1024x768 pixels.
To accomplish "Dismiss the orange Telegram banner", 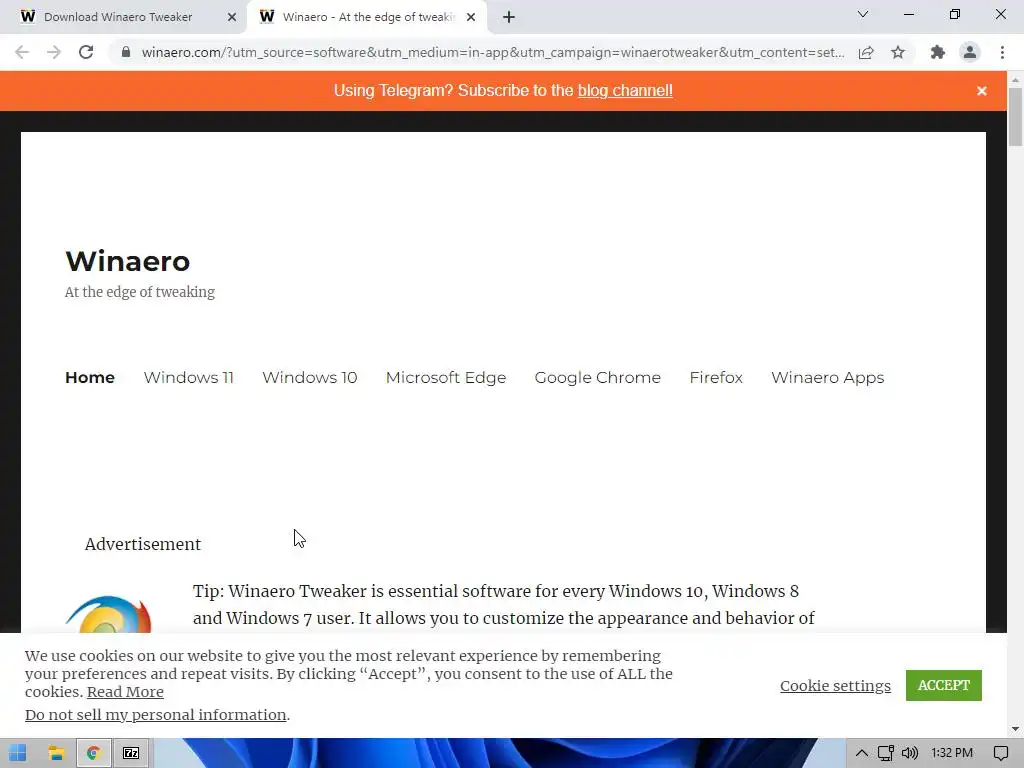I will pos(982,91).
